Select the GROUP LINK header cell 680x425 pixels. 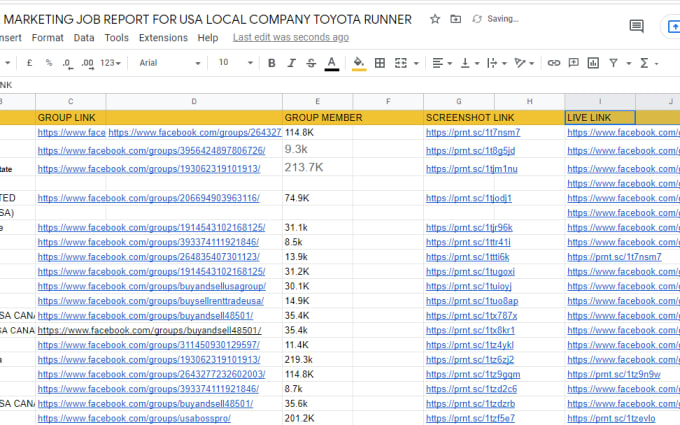71,118
